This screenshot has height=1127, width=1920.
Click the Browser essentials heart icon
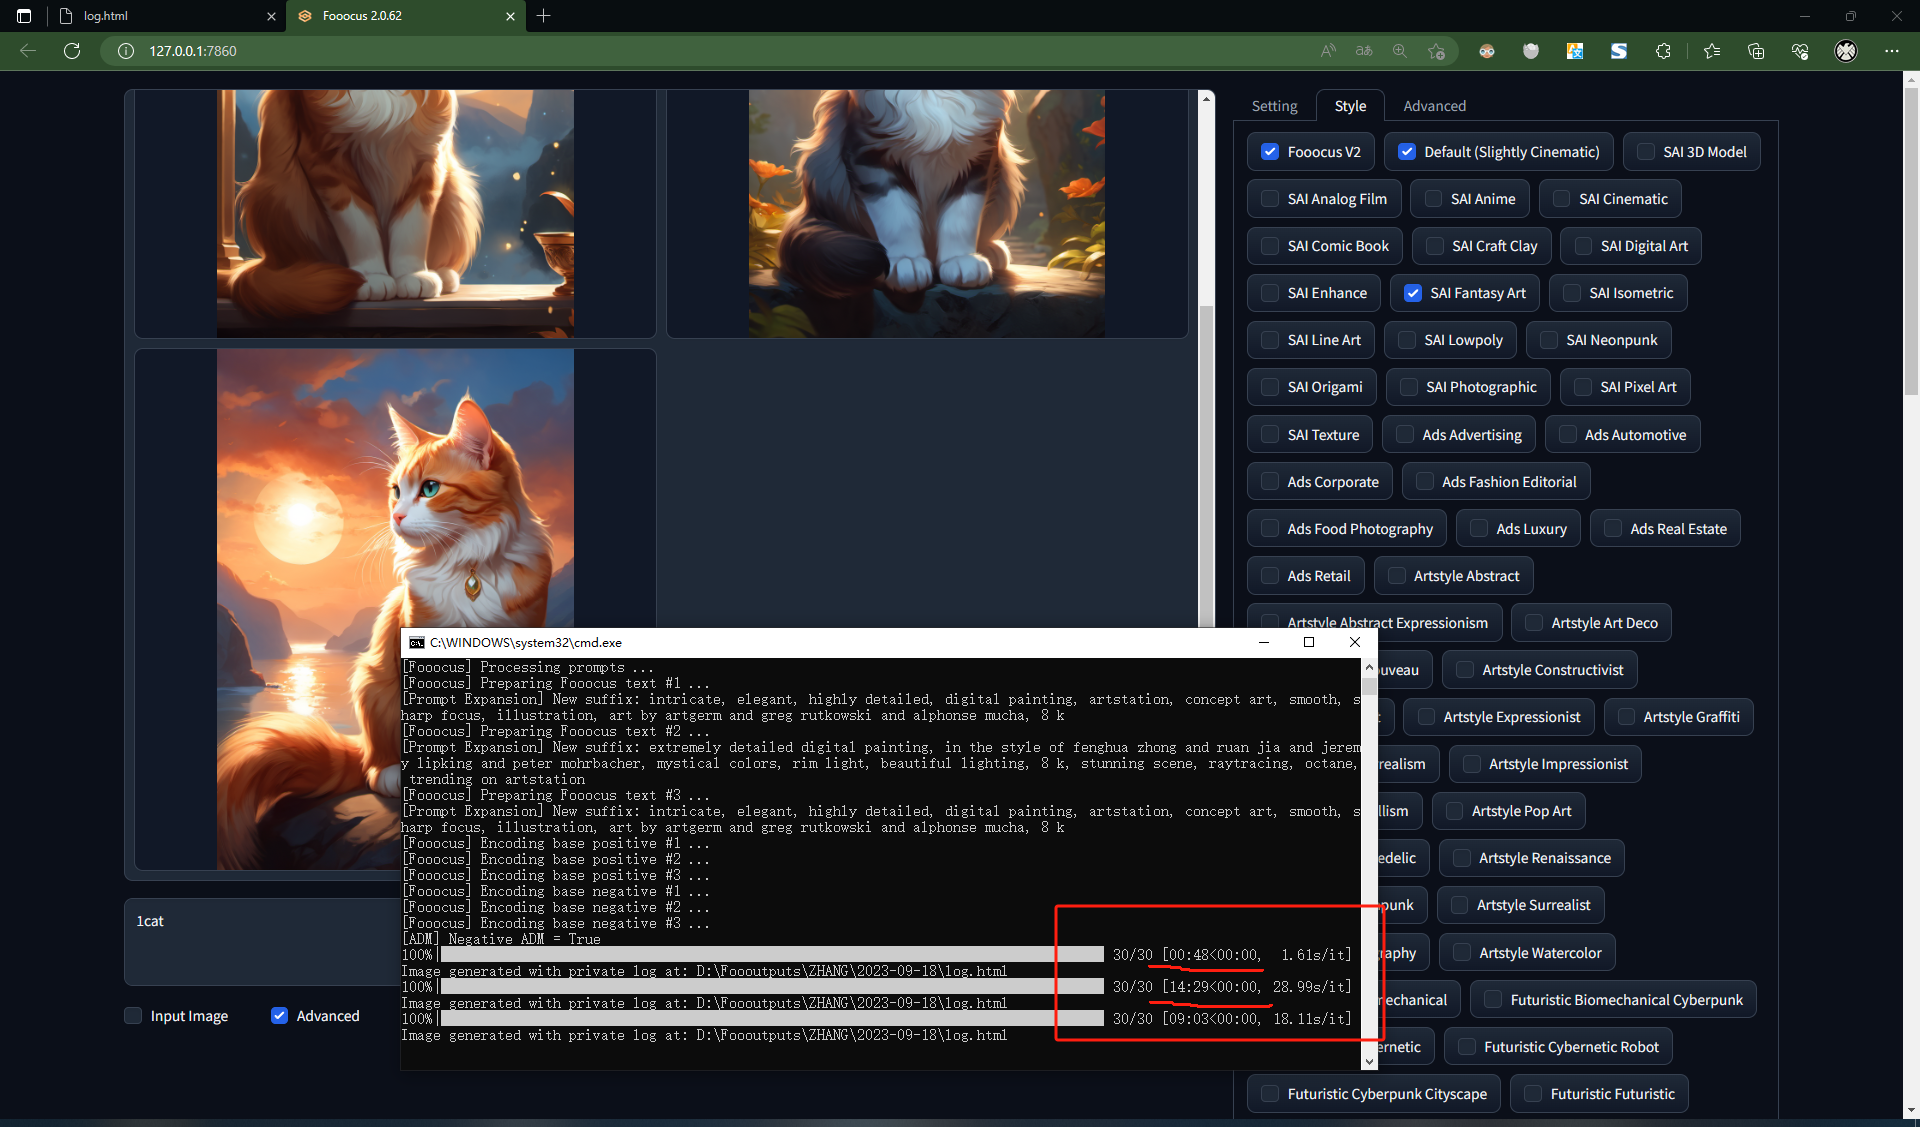[x=1800, y=50]
